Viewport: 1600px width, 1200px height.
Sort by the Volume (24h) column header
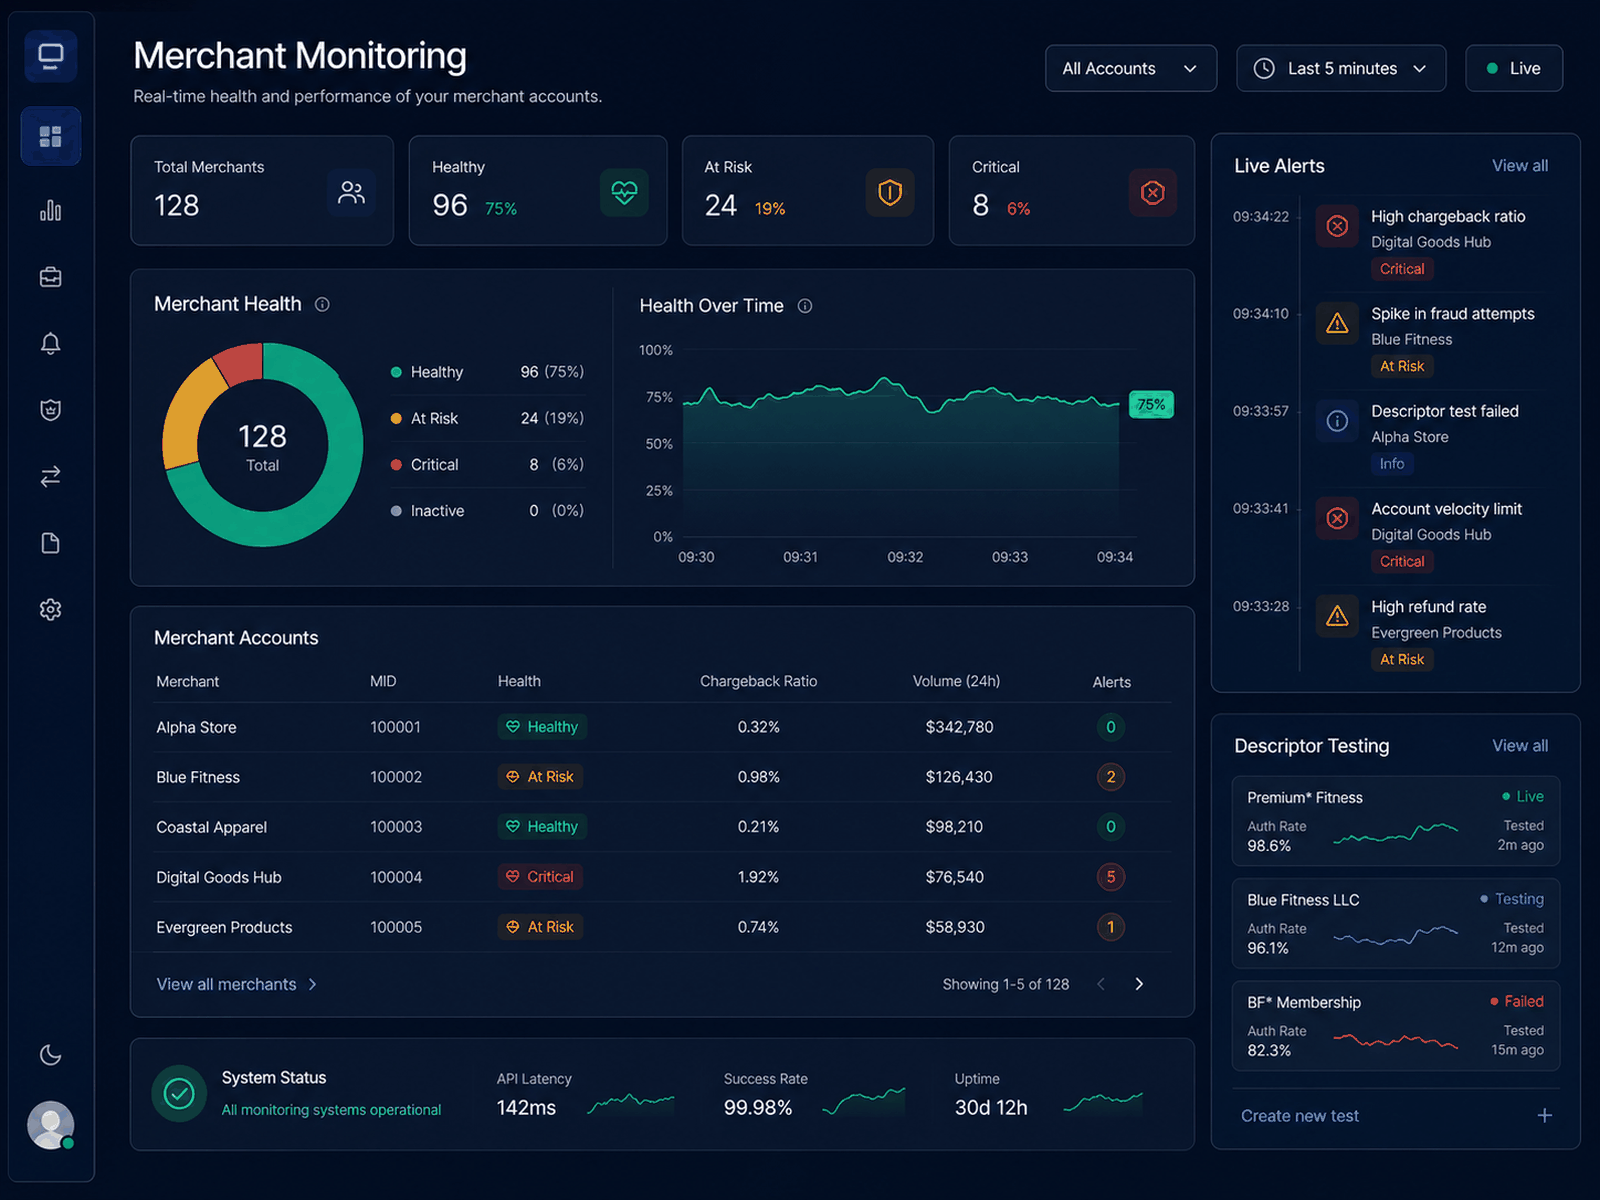[956, 681]
